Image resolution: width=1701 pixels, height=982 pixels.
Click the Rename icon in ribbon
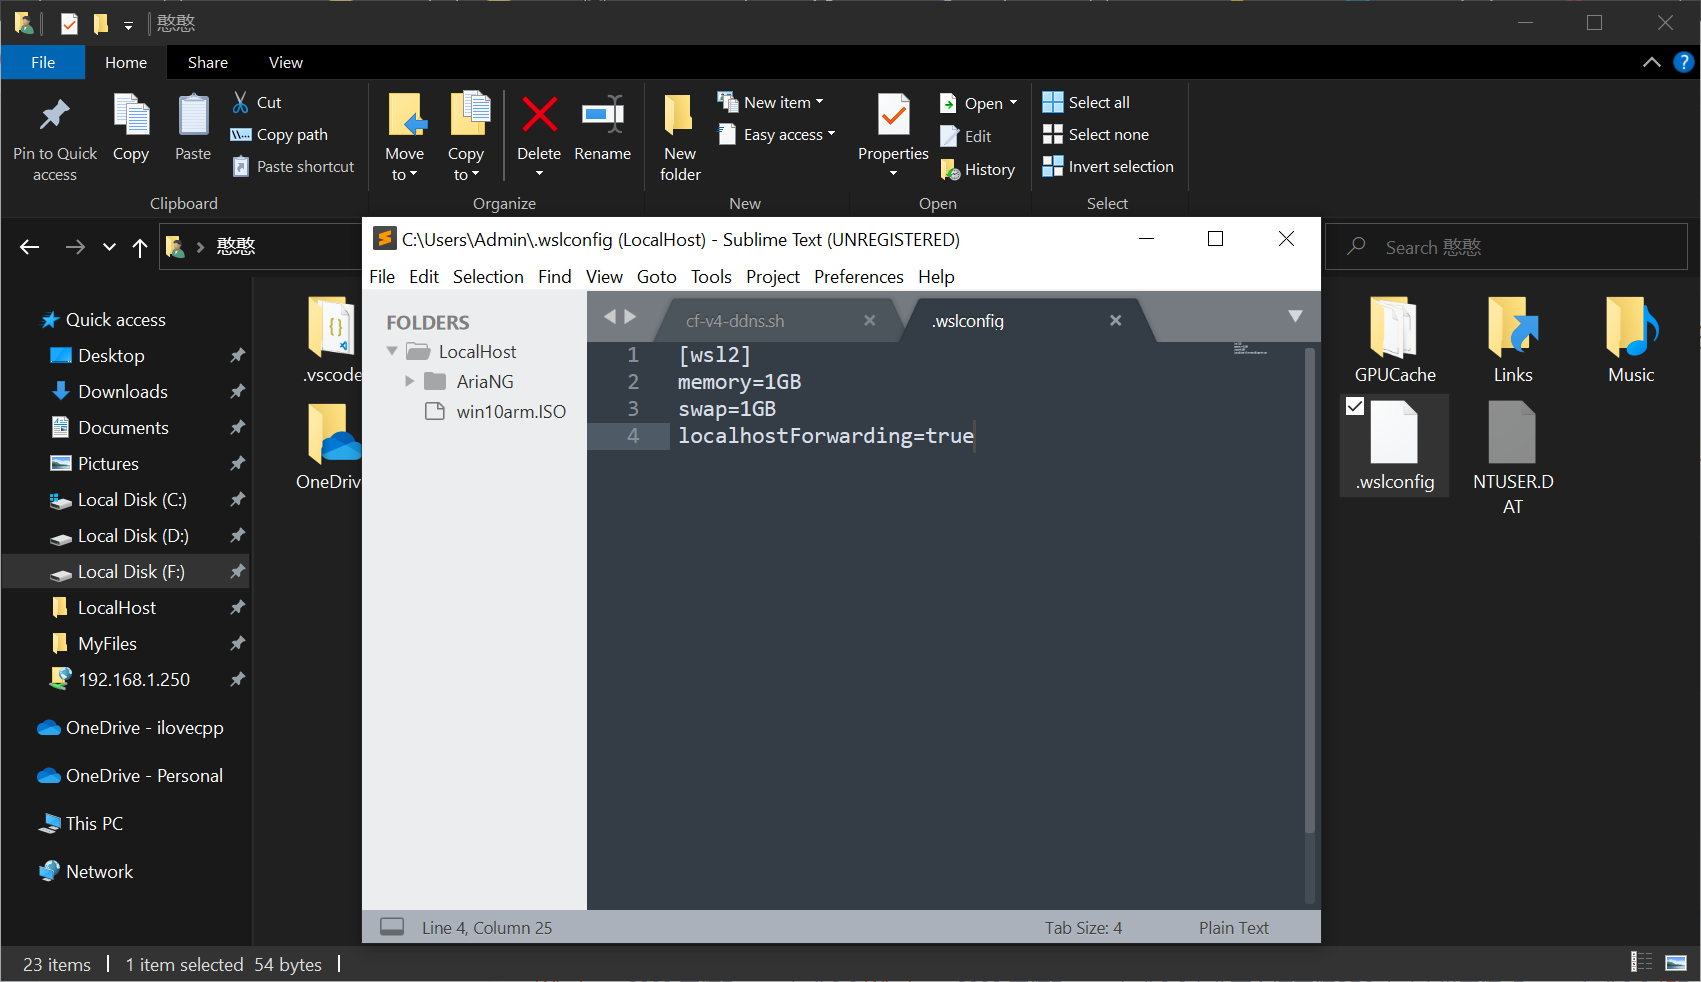pos(602,116)
